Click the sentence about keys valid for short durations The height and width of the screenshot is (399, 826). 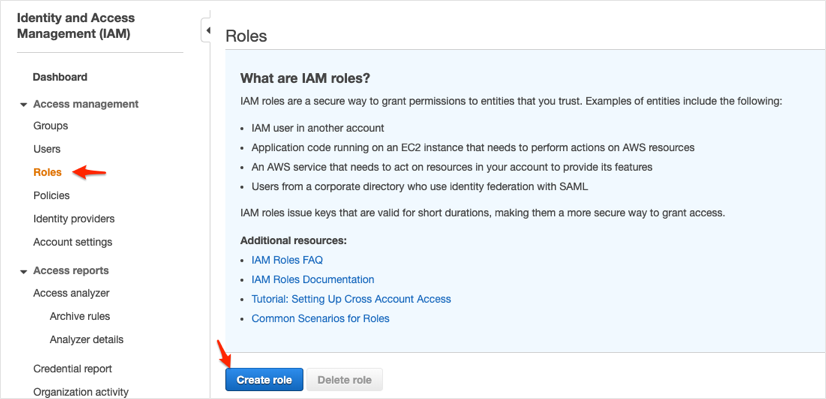[x=483, y=213]
